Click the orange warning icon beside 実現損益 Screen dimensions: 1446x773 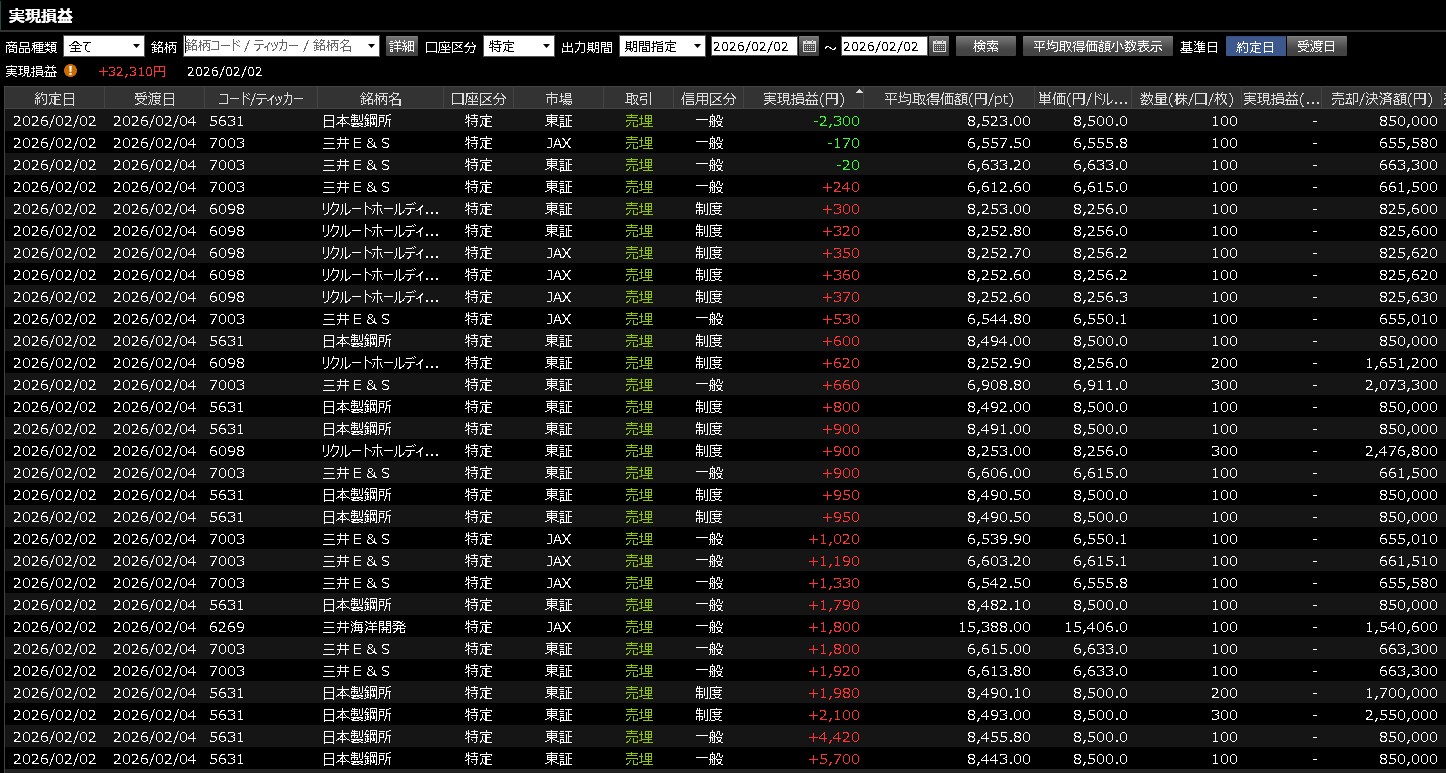tap(70, 71)
